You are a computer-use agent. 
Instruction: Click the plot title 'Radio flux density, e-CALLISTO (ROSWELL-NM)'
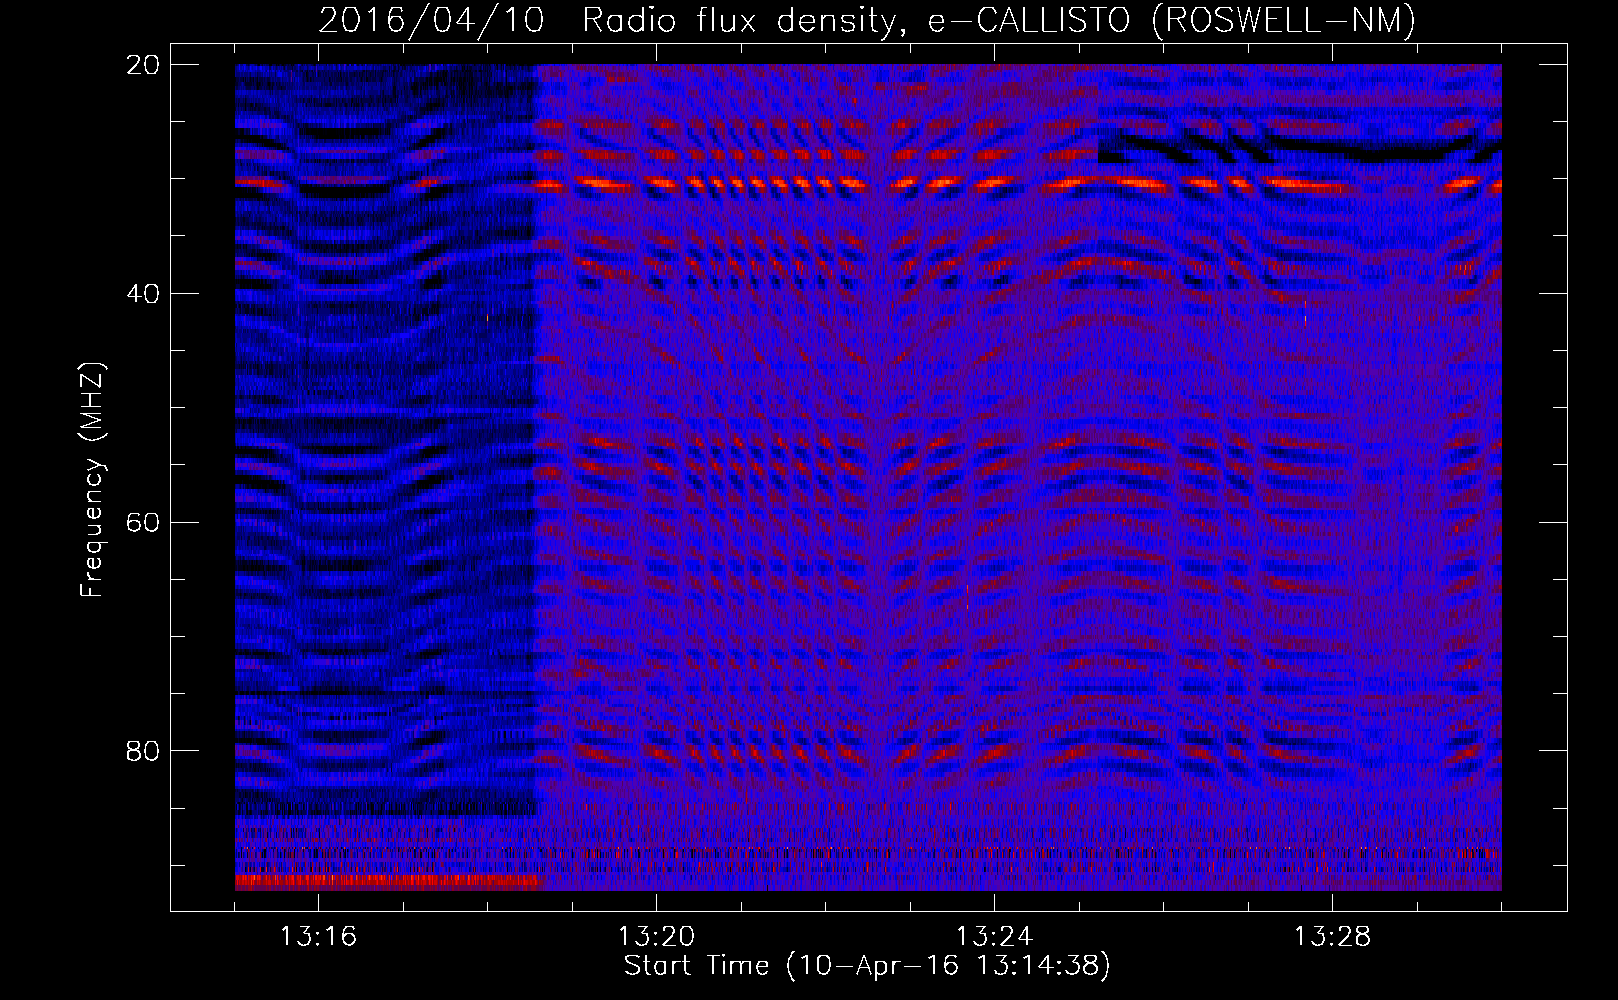[999, 20]
